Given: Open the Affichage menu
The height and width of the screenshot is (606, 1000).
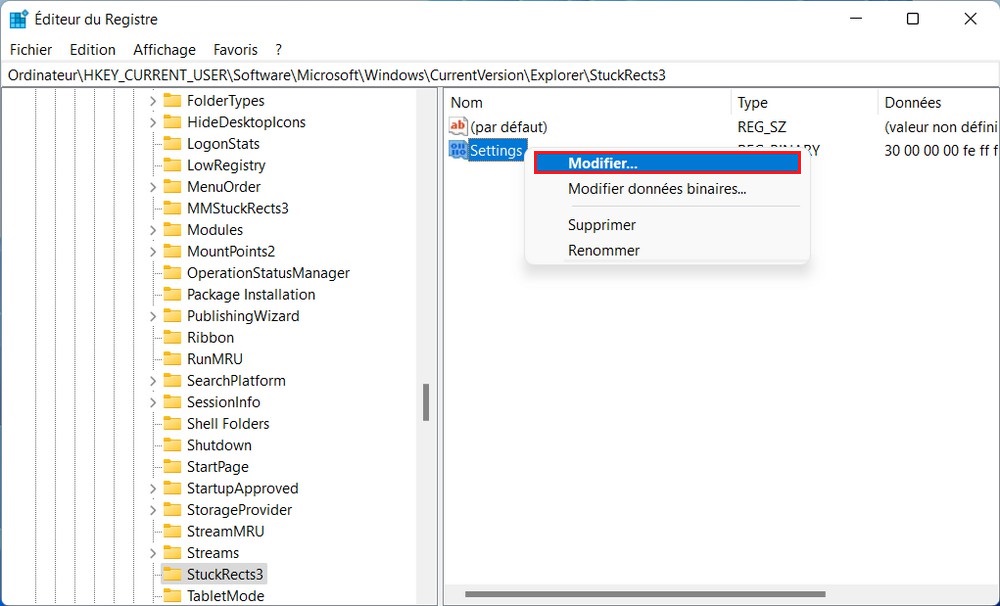Looking at the screenshot, I should (x=165, y=50).
